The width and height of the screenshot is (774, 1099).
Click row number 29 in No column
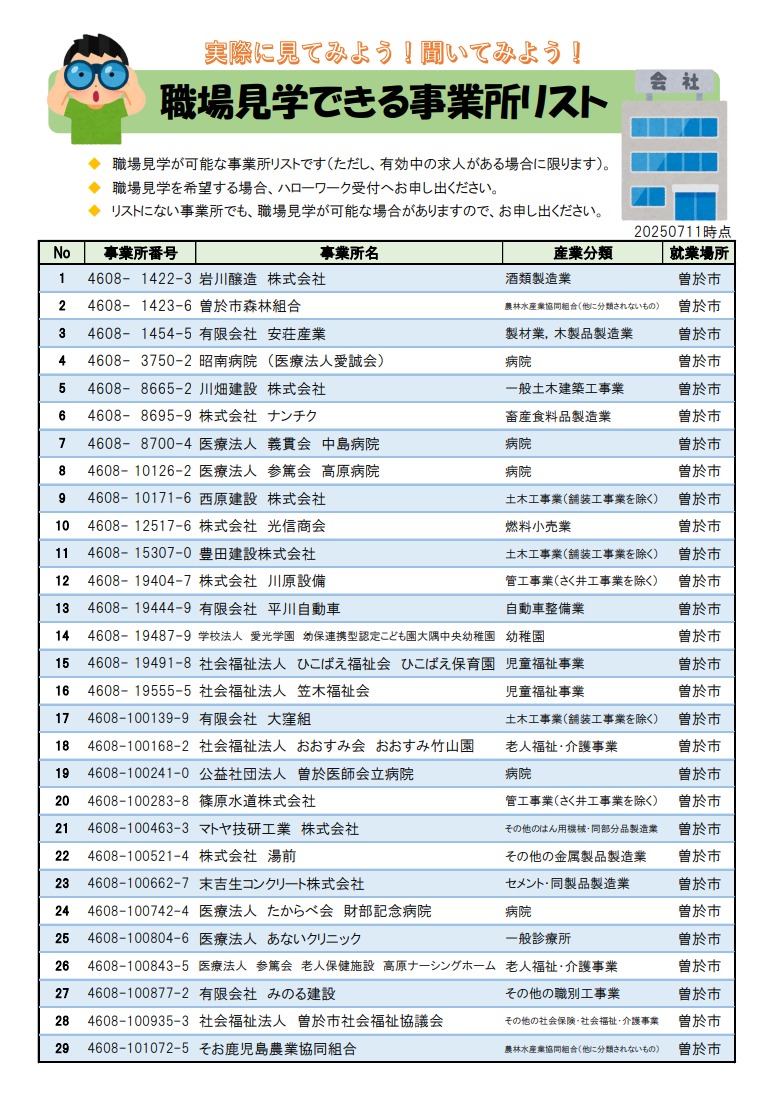62,1049
